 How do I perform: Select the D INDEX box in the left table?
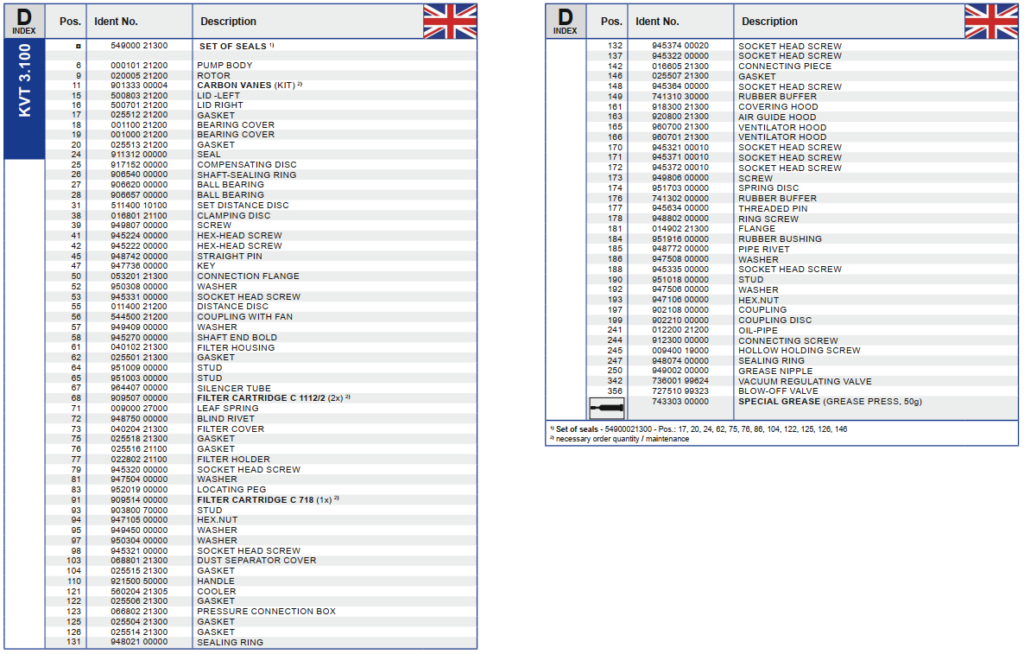(x=24, y=21)
